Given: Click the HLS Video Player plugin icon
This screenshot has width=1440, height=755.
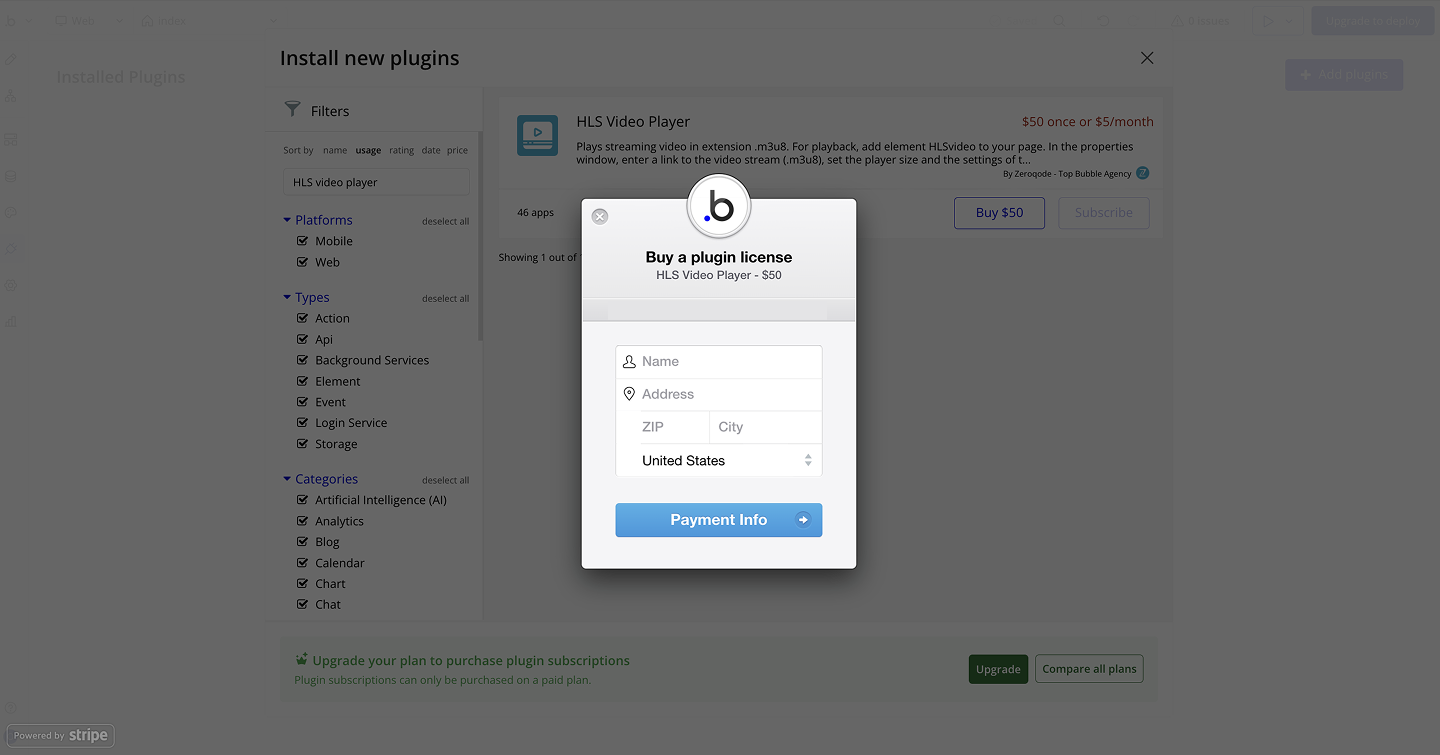Looking at the screenshot, I should [x=537, y=135].
